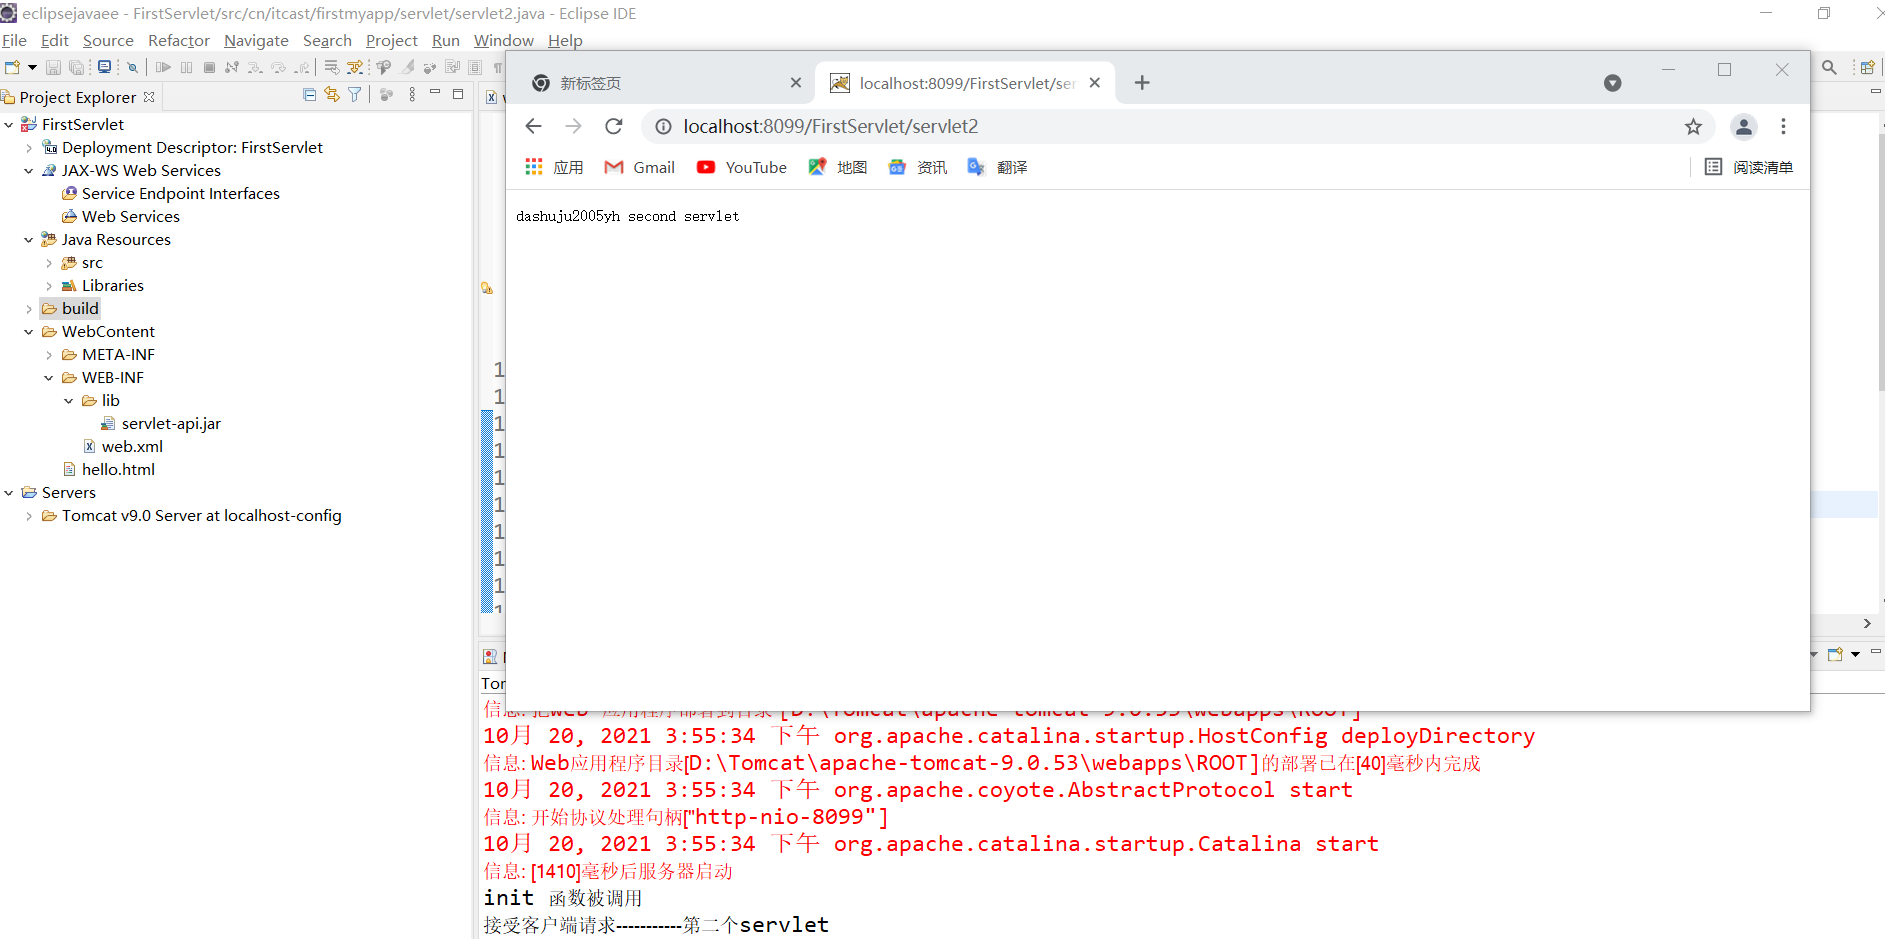
Task: Open the New wizard dropdown arrow
Action: coord(32,67)
